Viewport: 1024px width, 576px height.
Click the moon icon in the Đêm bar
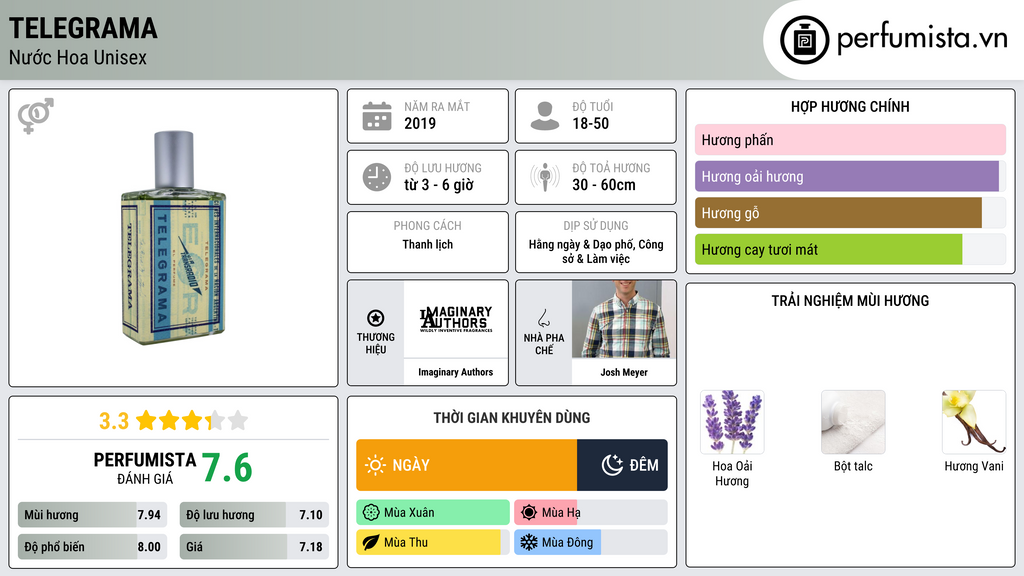pyautogui.click(x=612, y=465)
